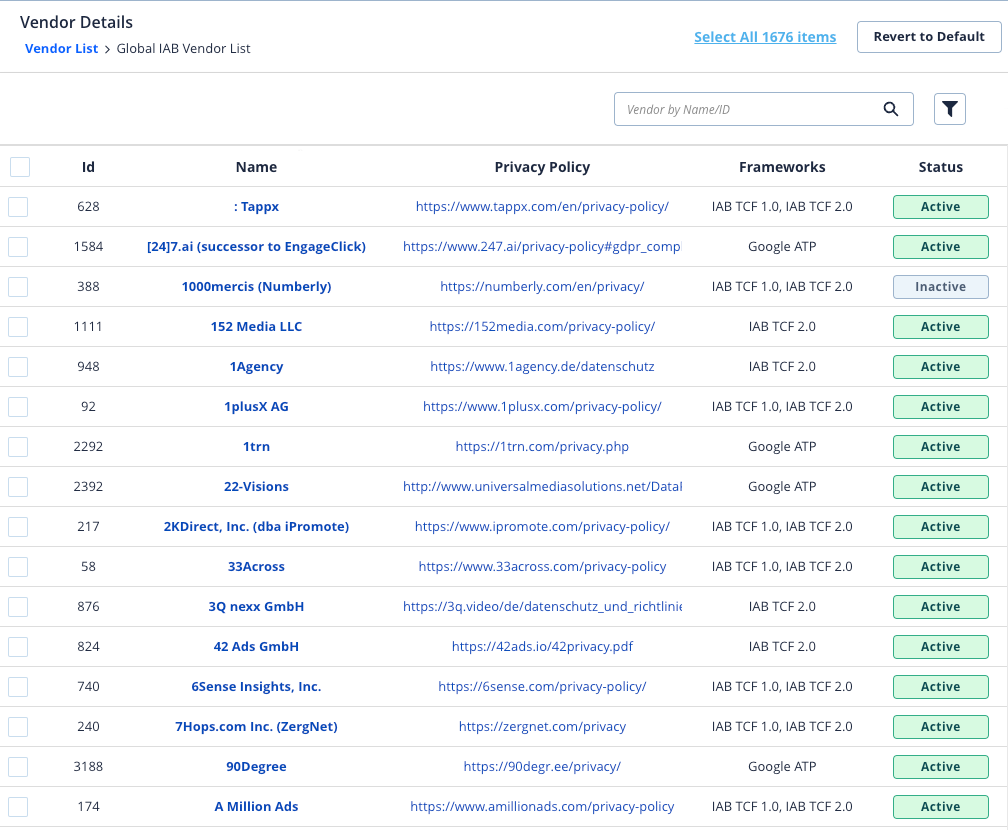Toggle Active status for A Million Ads

coord(940,807)
